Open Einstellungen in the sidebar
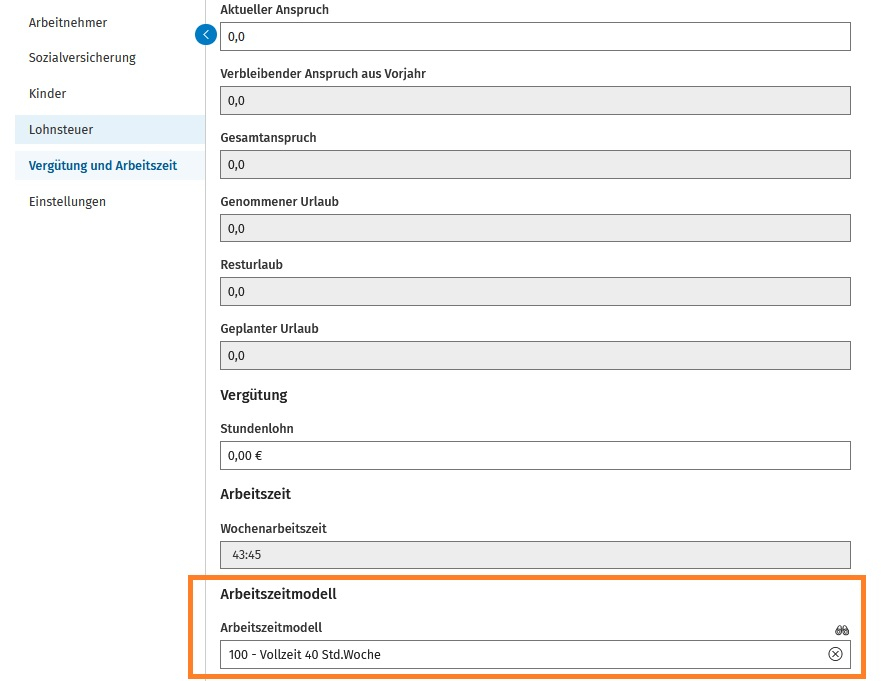 click(x=67, y=201)
